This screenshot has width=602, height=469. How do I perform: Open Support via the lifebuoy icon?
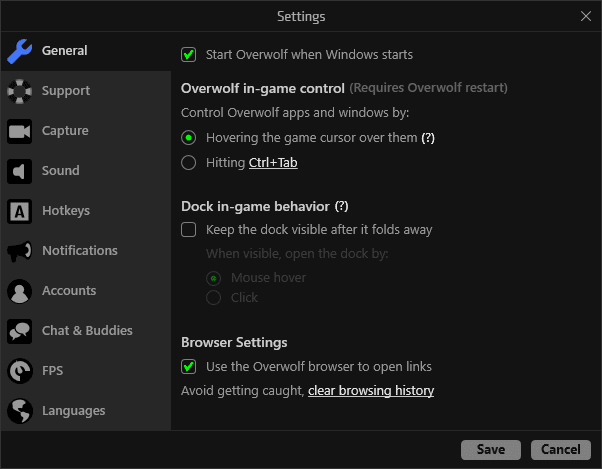point(20,91)
